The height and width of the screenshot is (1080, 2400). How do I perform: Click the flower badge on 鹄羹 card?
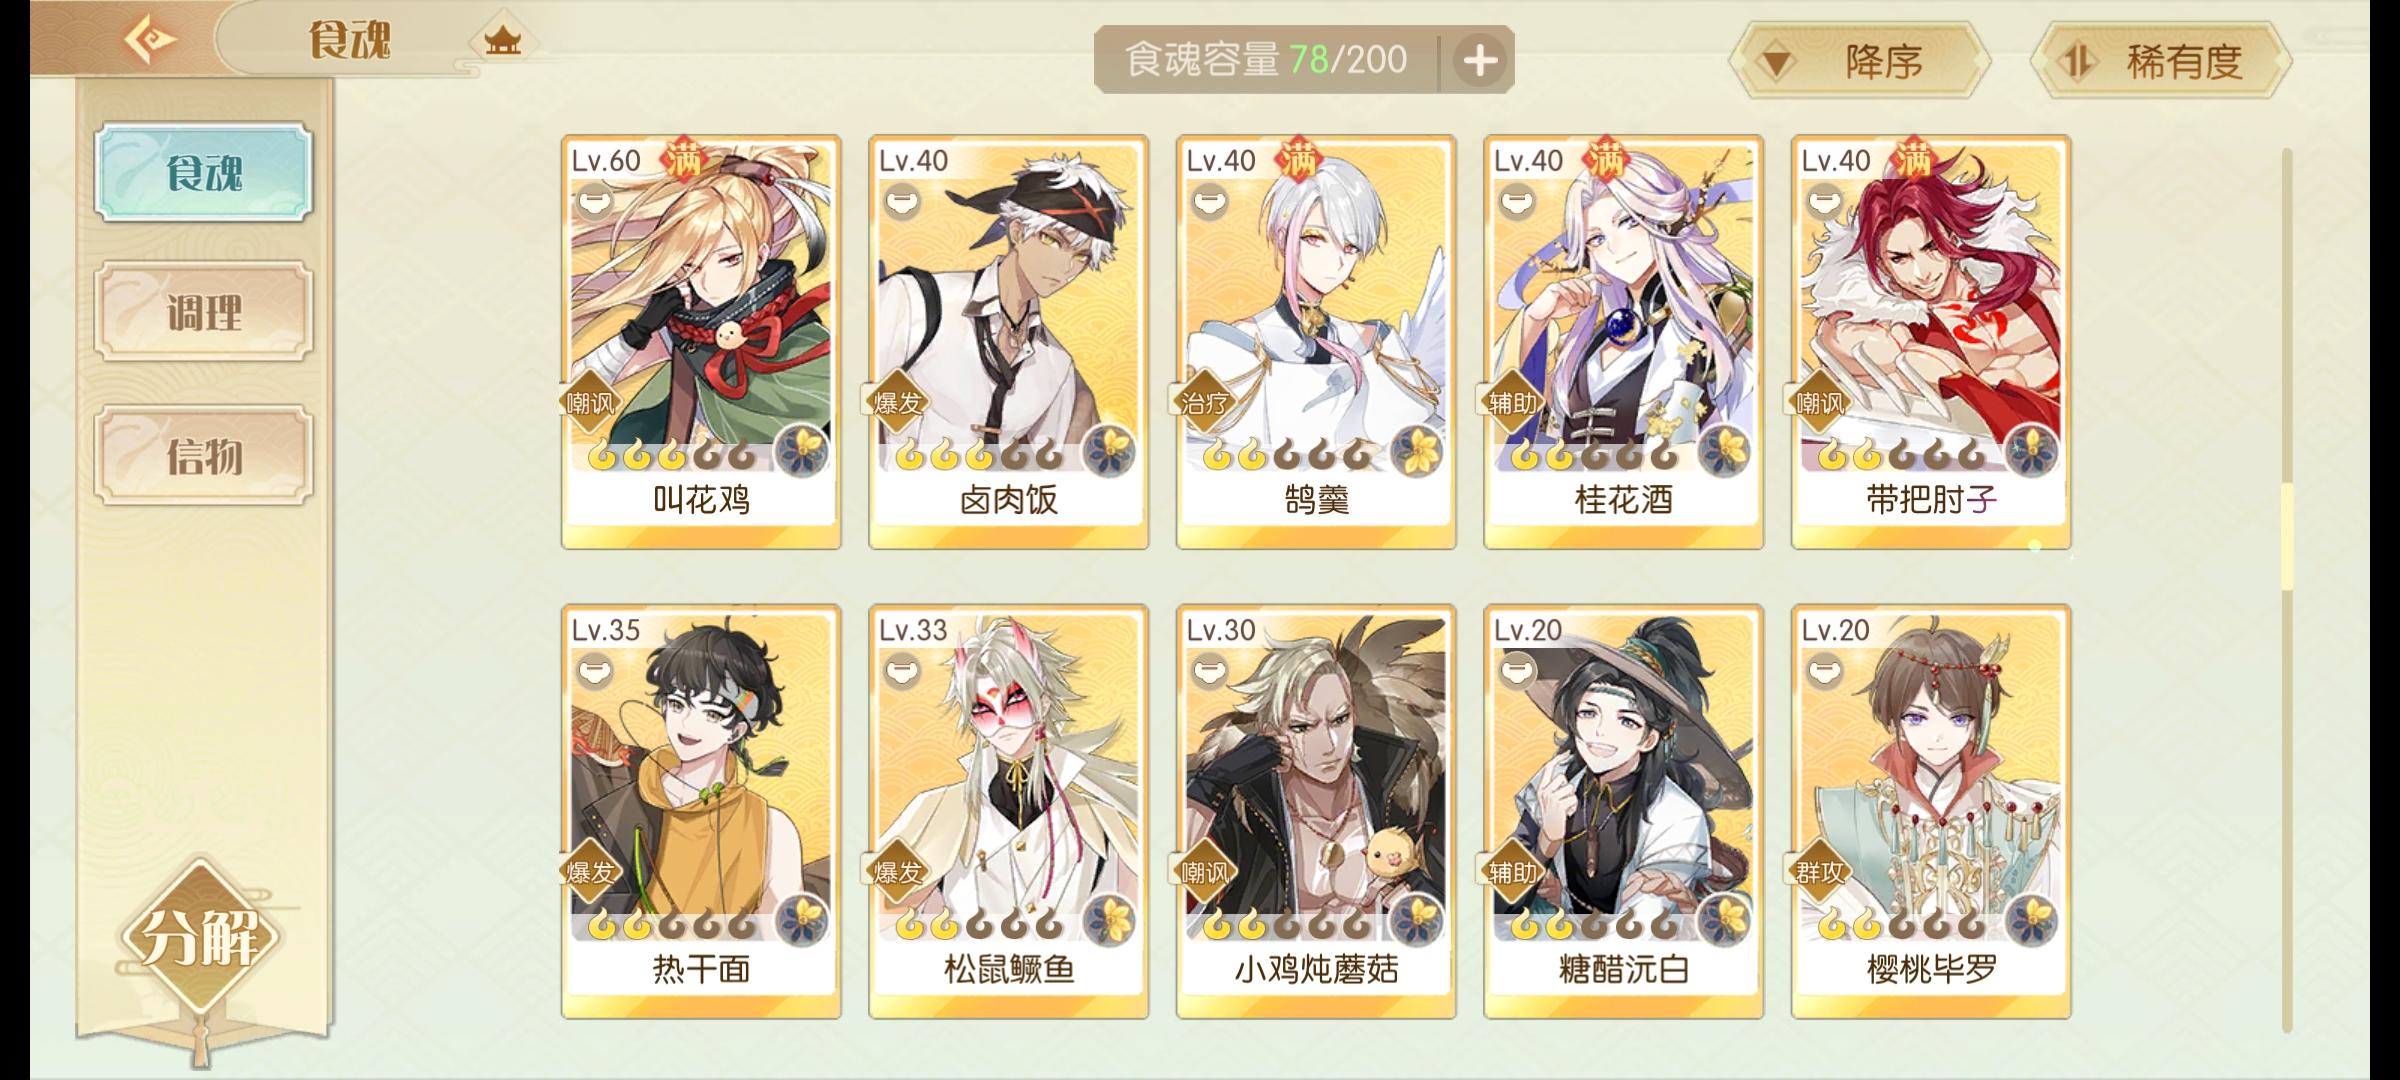click(x=1417, y=450)
